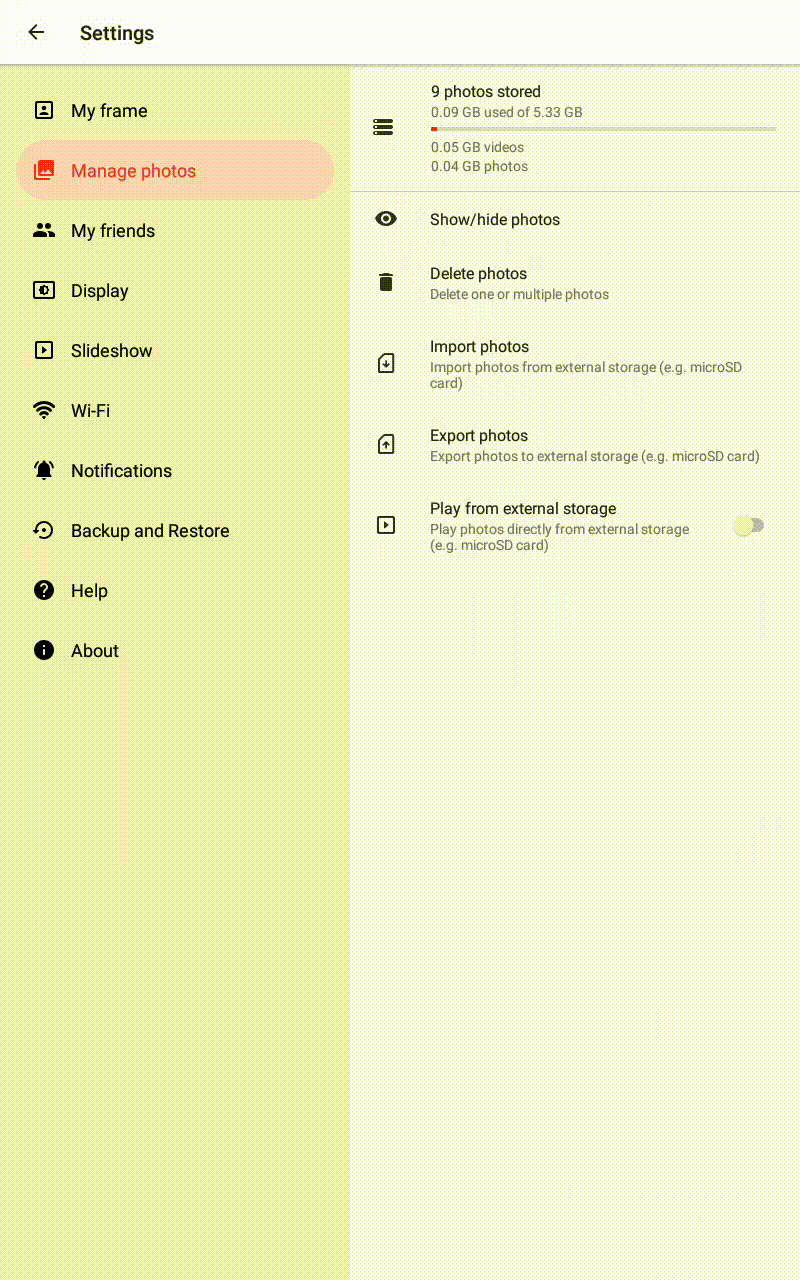Click the 9 photos stored summary
The image size is (800, 1280).
click(486, 91)
